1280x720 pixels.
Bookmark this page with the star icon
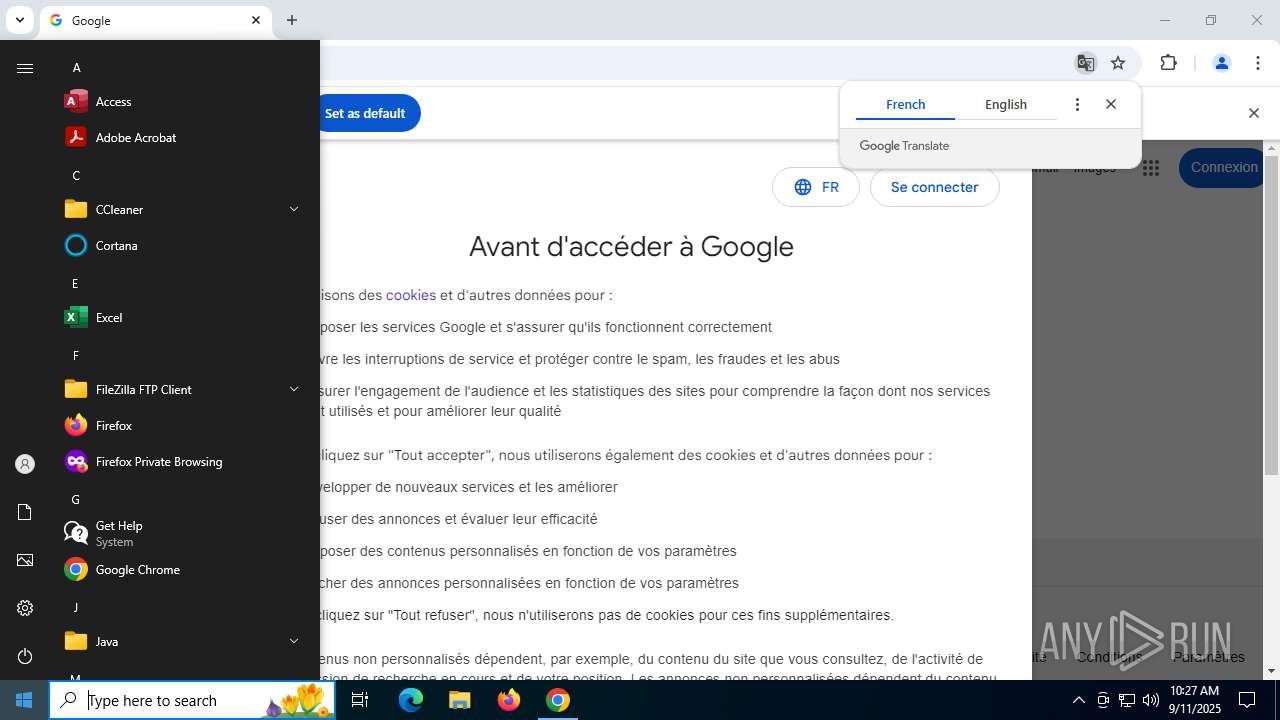click(1118, 63)
